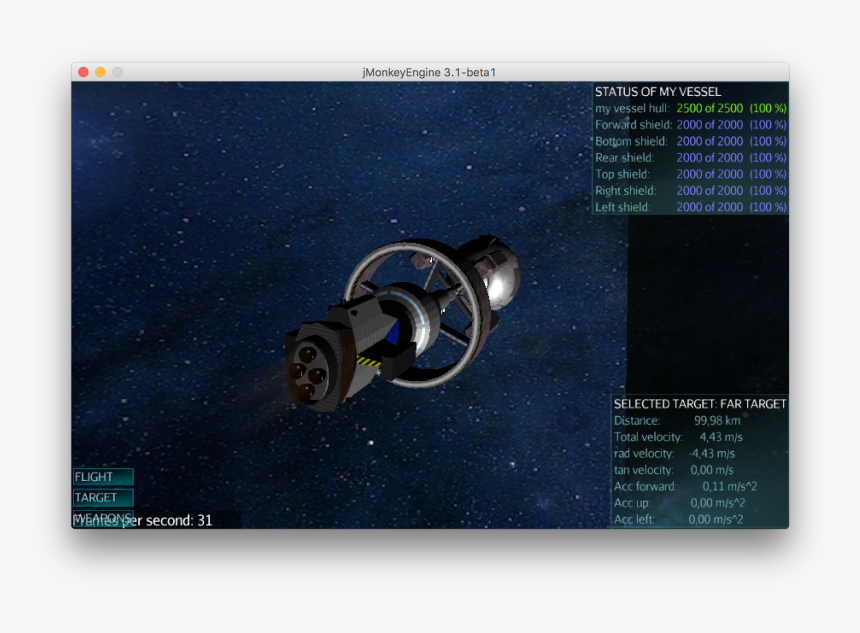This screenshot has height=633, width=860.
Task: Click the rad velocity '-4,43 m/s' value
Action: tap(711, 454)
